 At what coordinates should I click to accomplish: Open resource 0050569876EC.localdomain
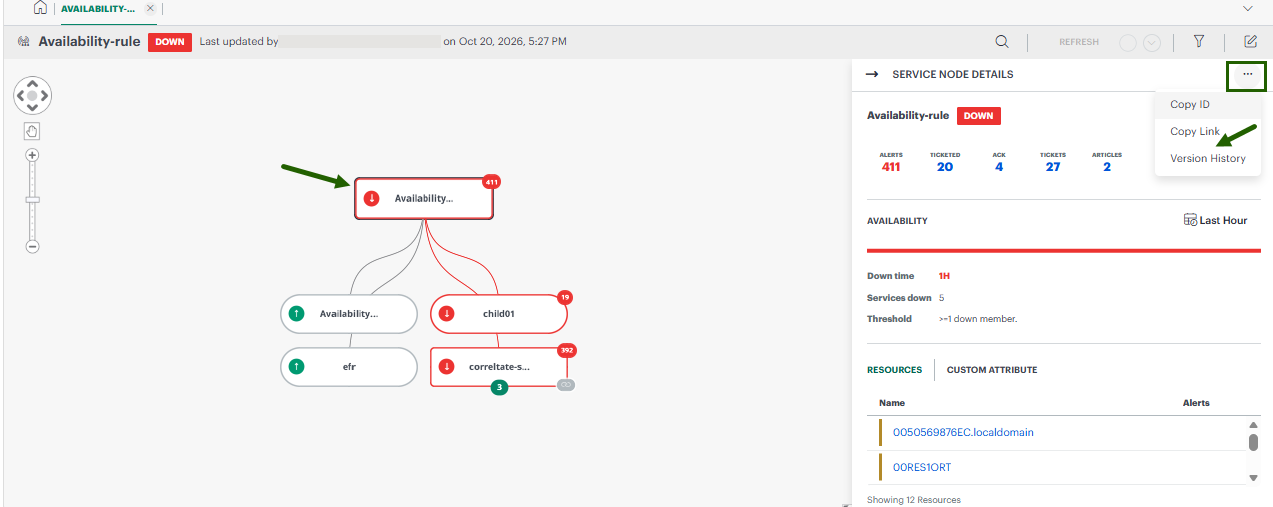(x=963, y=432)
